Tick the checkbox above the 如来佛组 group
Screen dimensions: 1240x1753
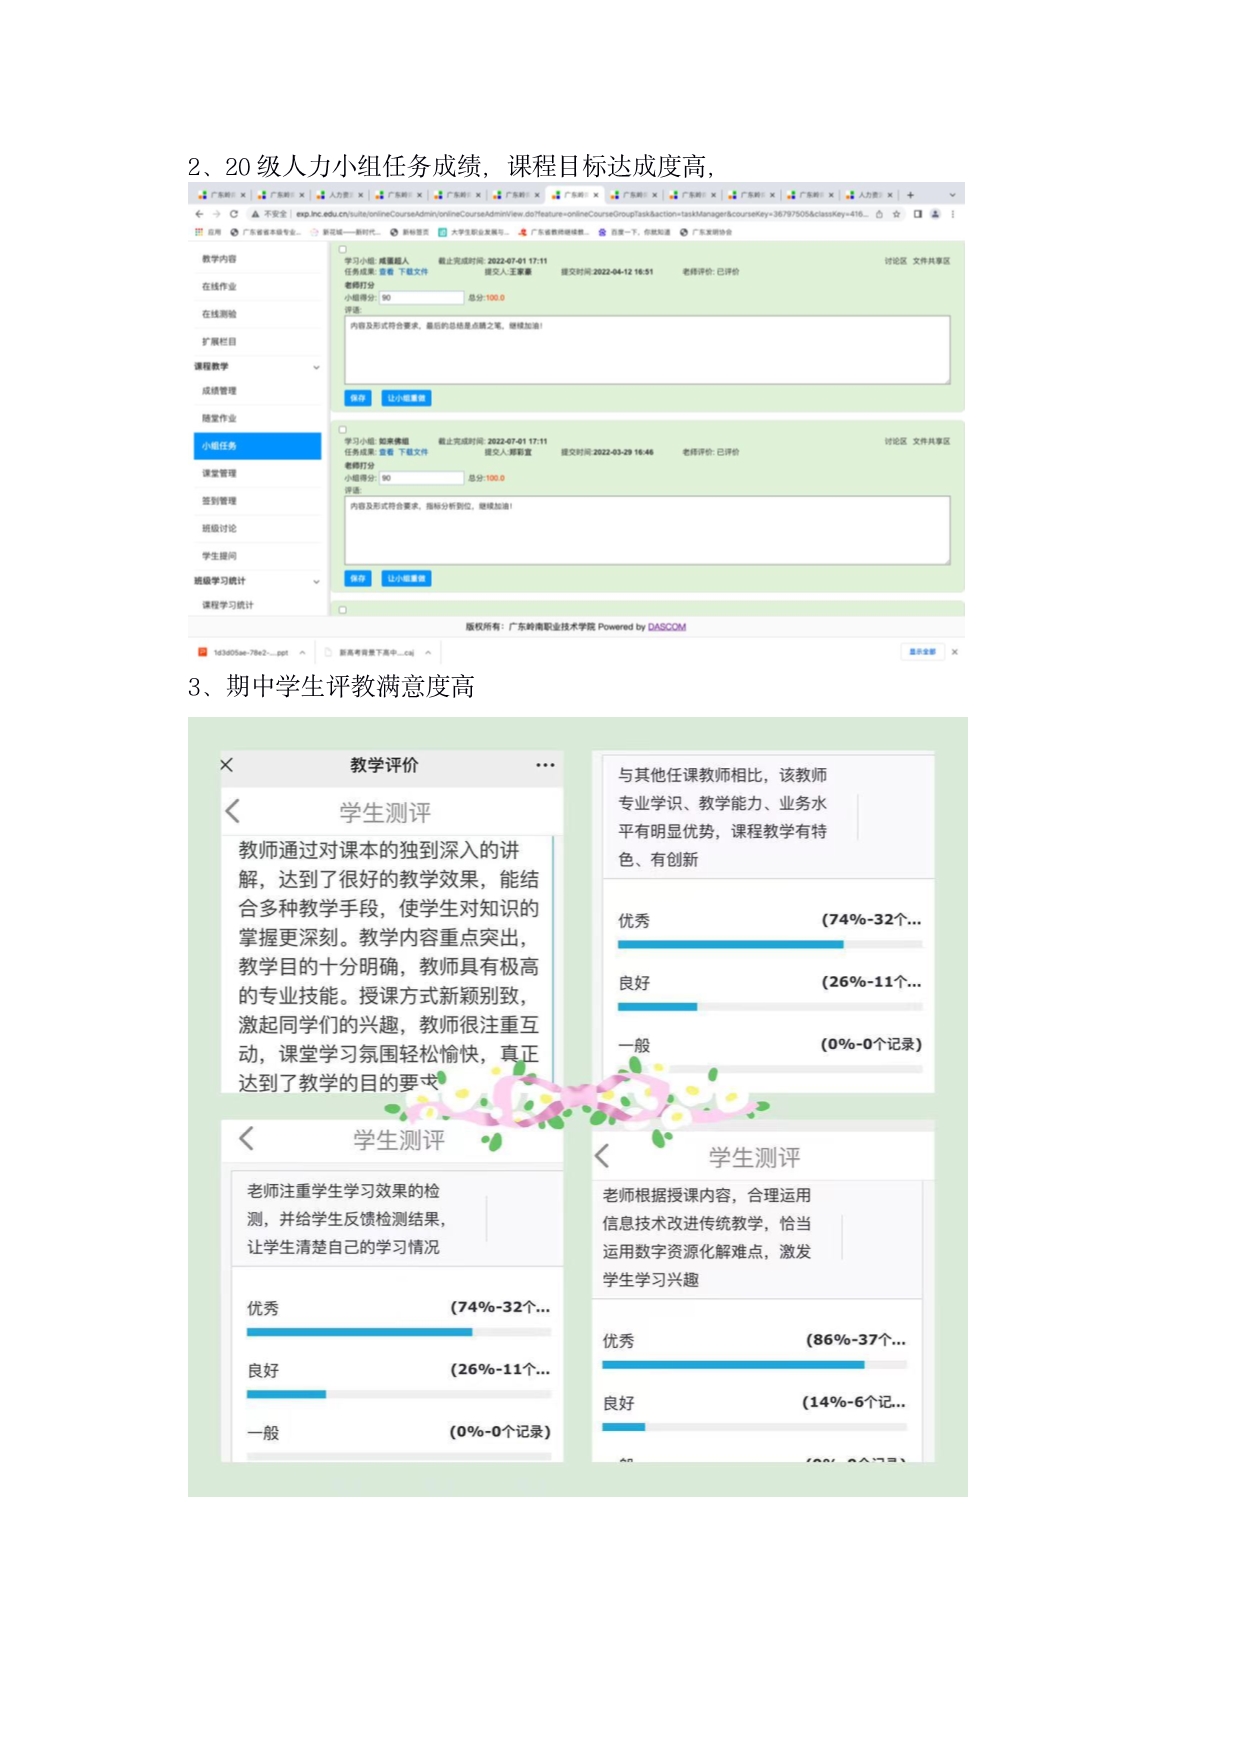click(343, 430)
